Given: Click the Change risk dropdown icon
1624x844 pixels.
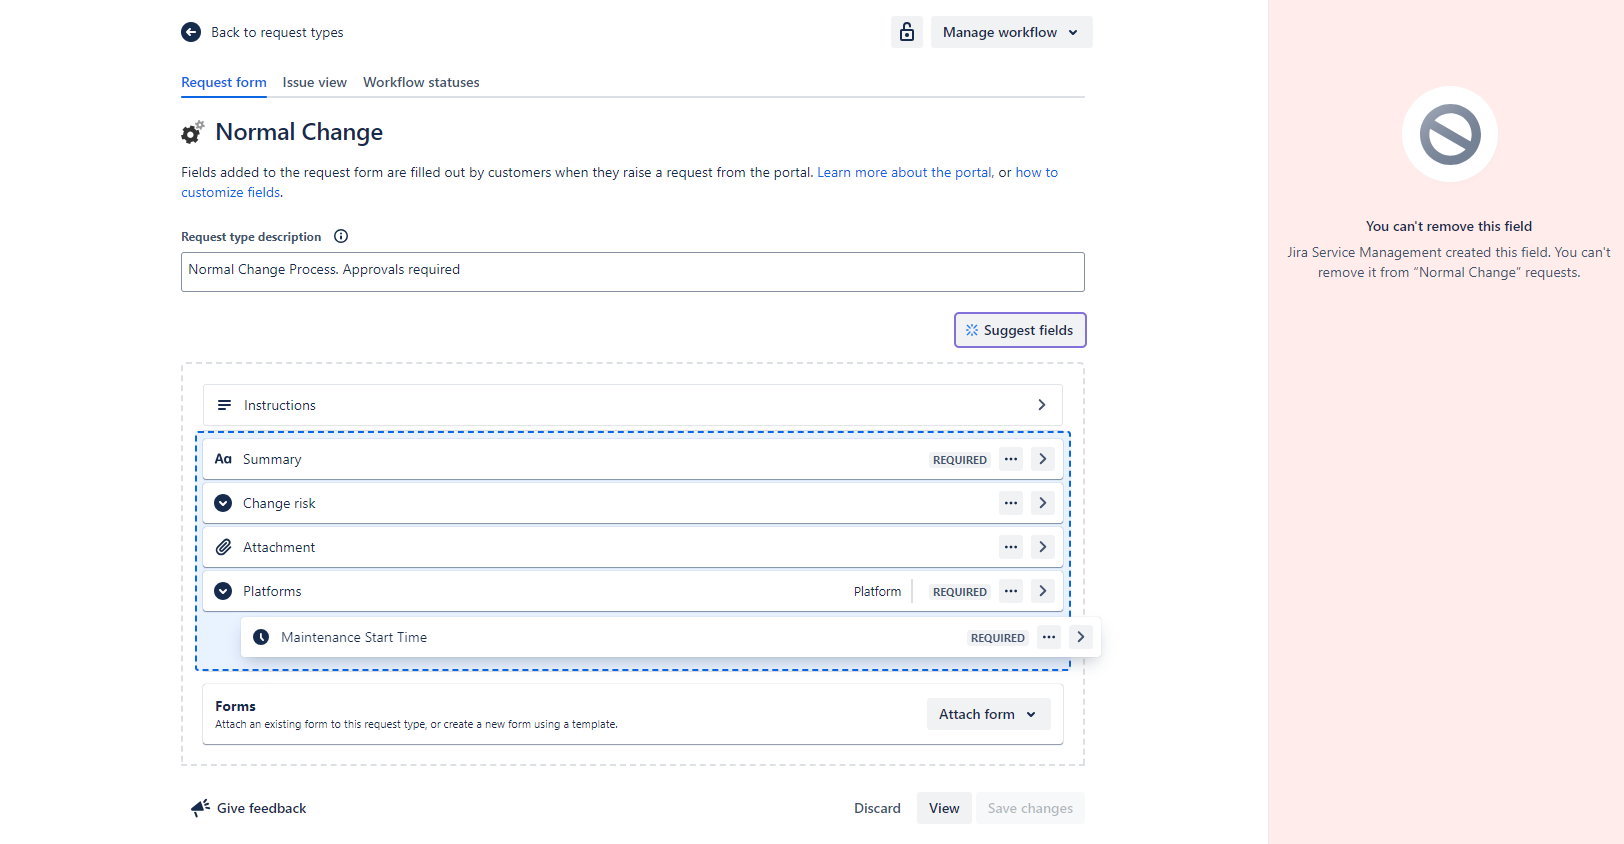Looking at the screenshot, I should [223, 503].
